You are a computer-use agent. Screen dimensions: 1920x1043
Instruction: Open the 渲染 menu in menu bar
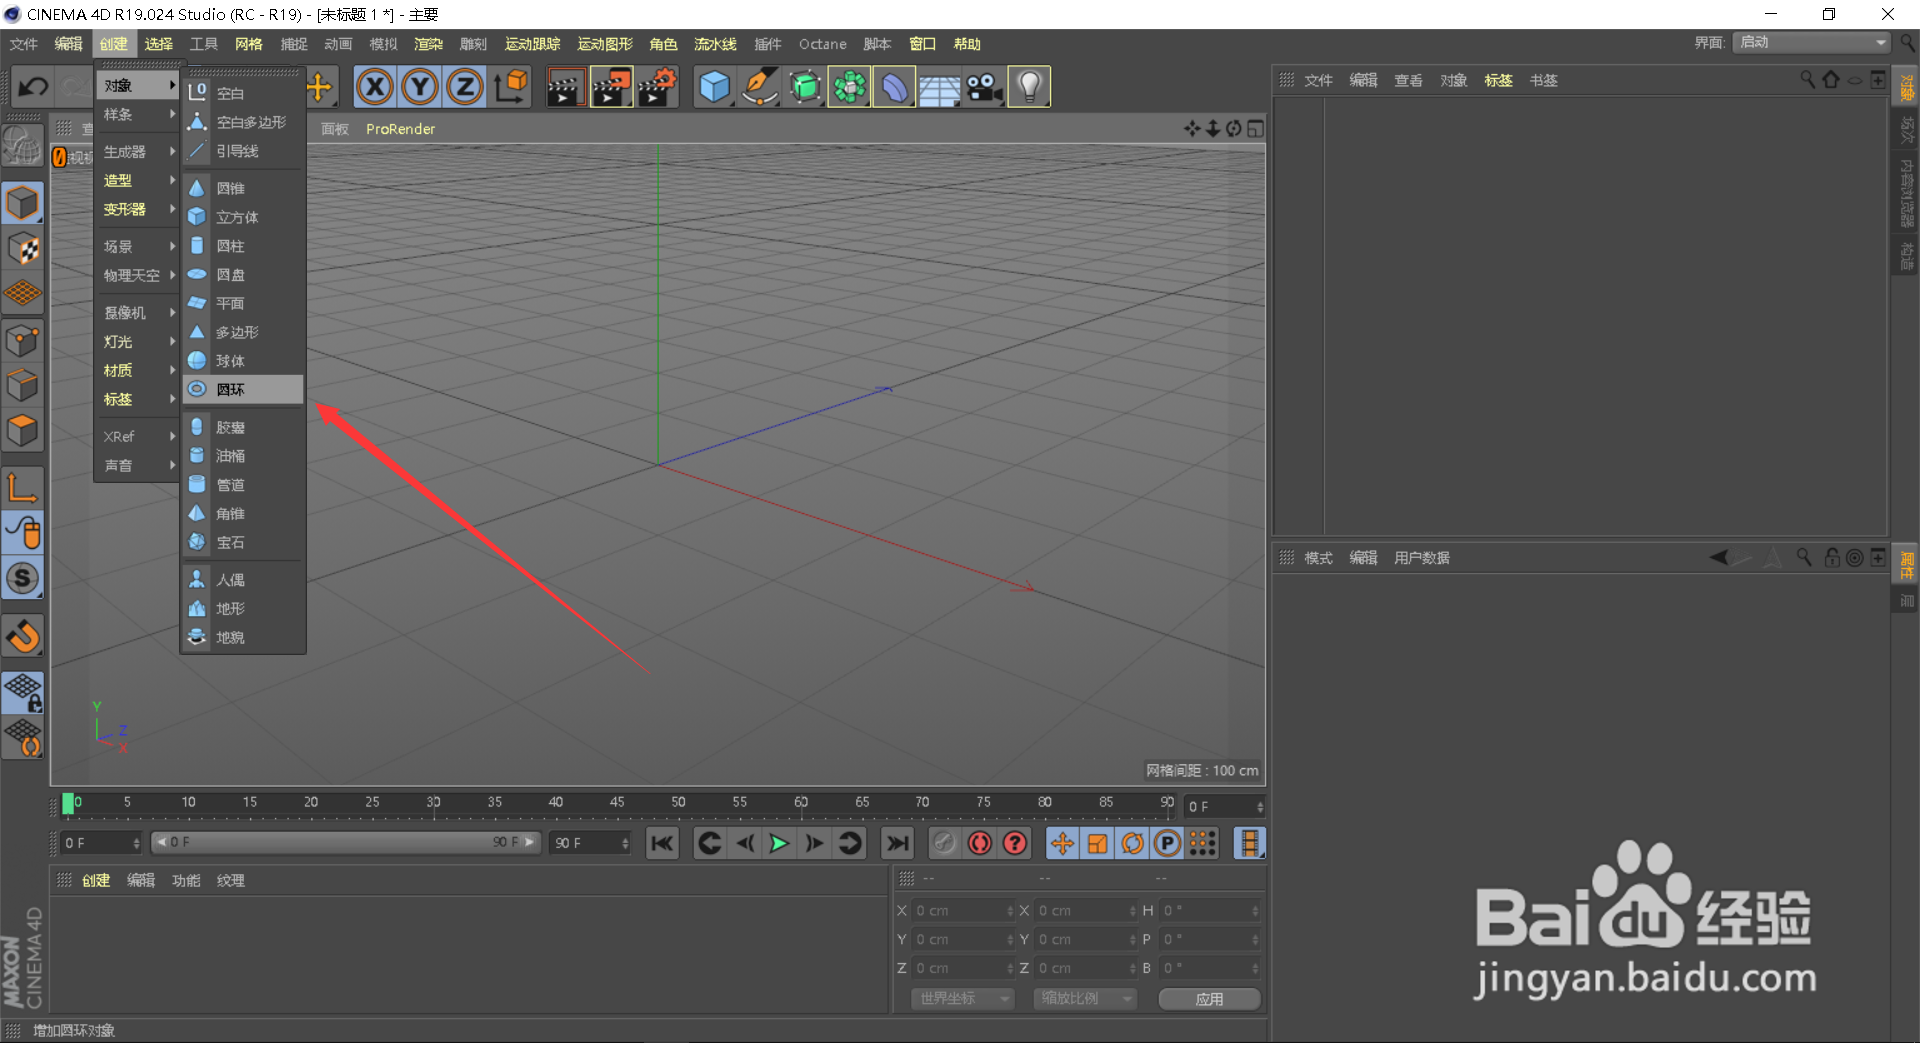(429, 44)
